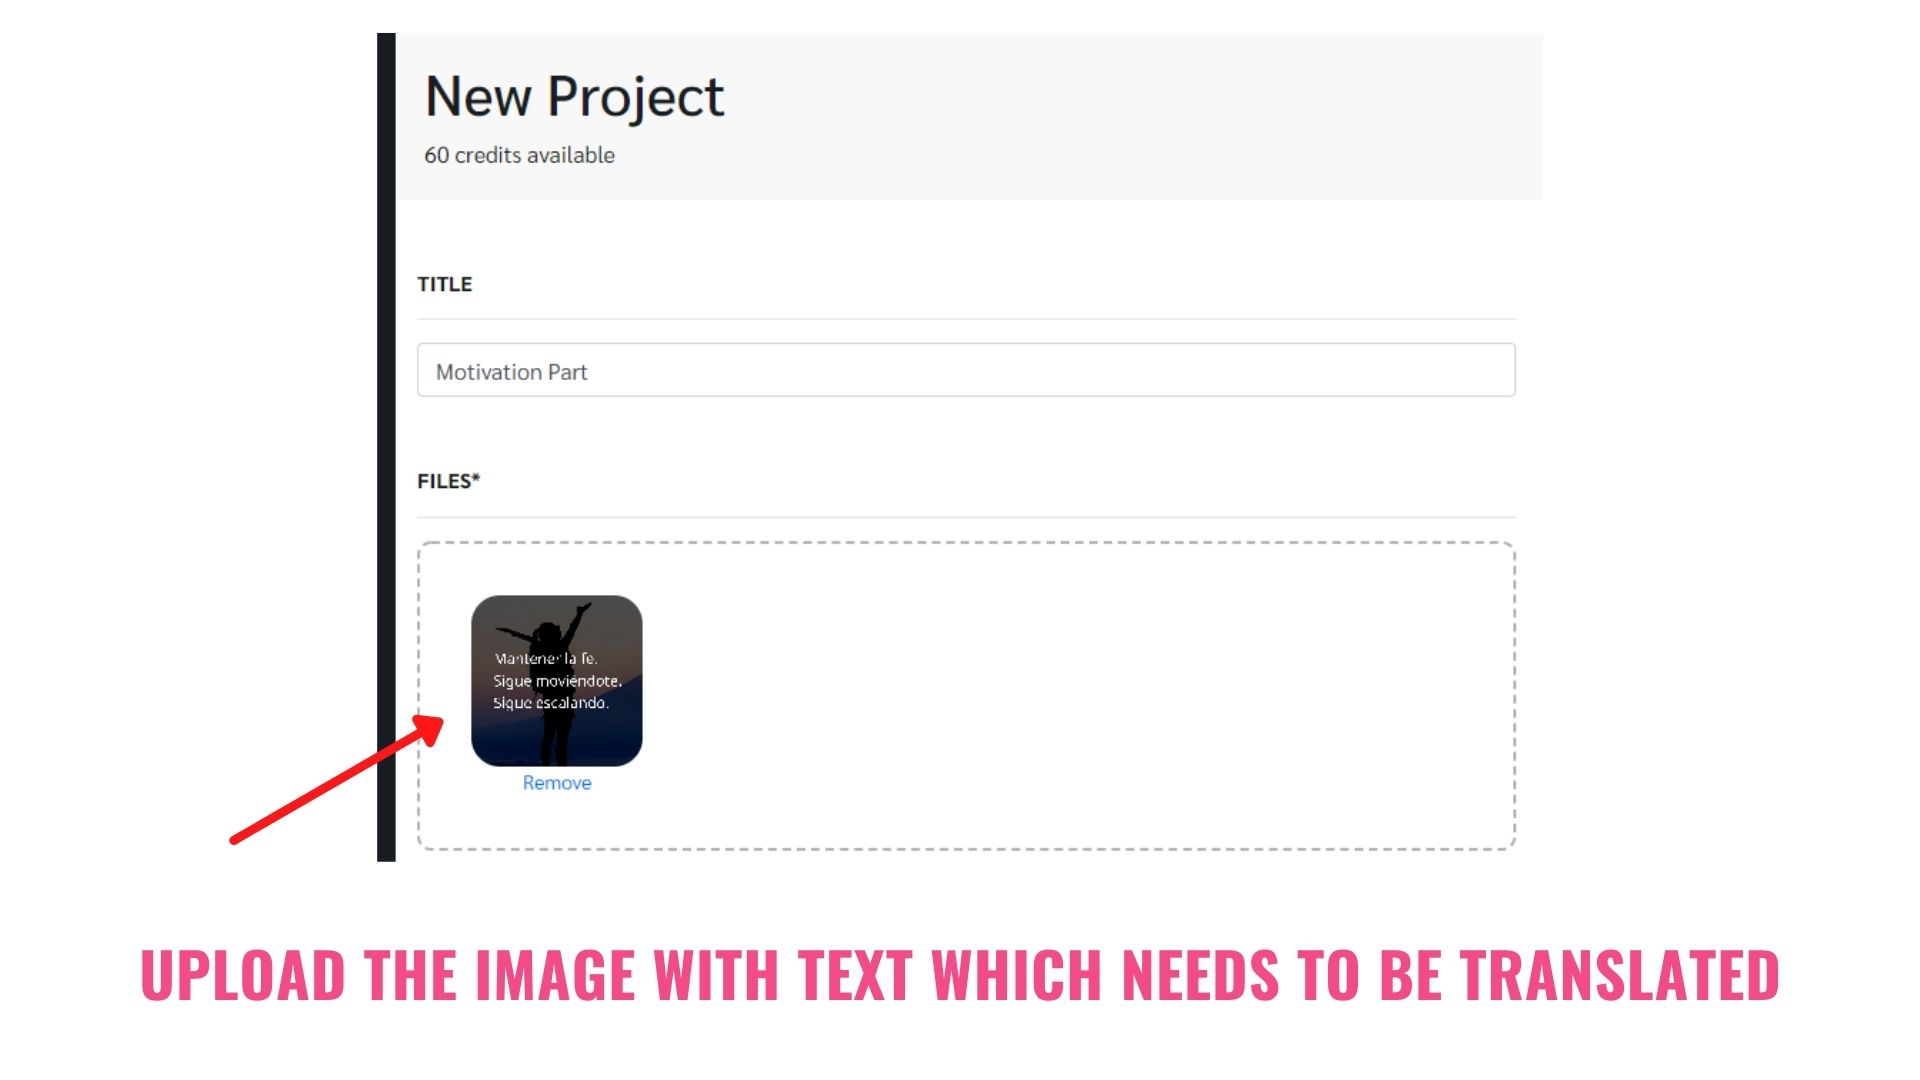Click the dark vertical sidebar strip
This screenshot has width=1920, height=1080.
[386, 447]
